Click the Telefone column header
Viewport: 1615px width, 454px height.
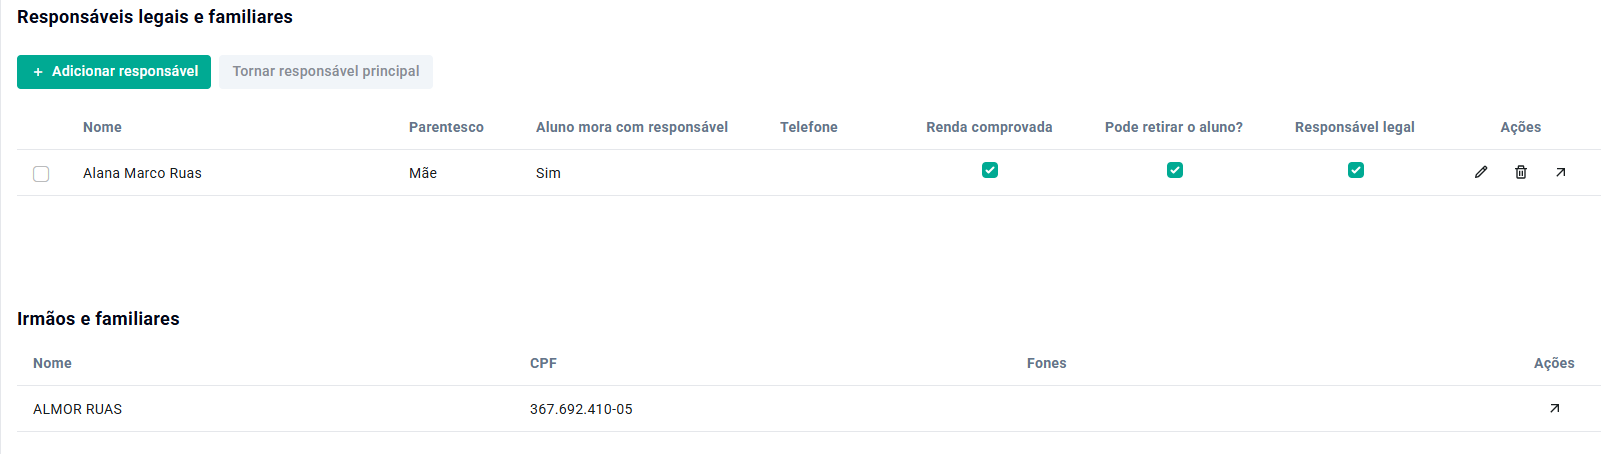809,127
